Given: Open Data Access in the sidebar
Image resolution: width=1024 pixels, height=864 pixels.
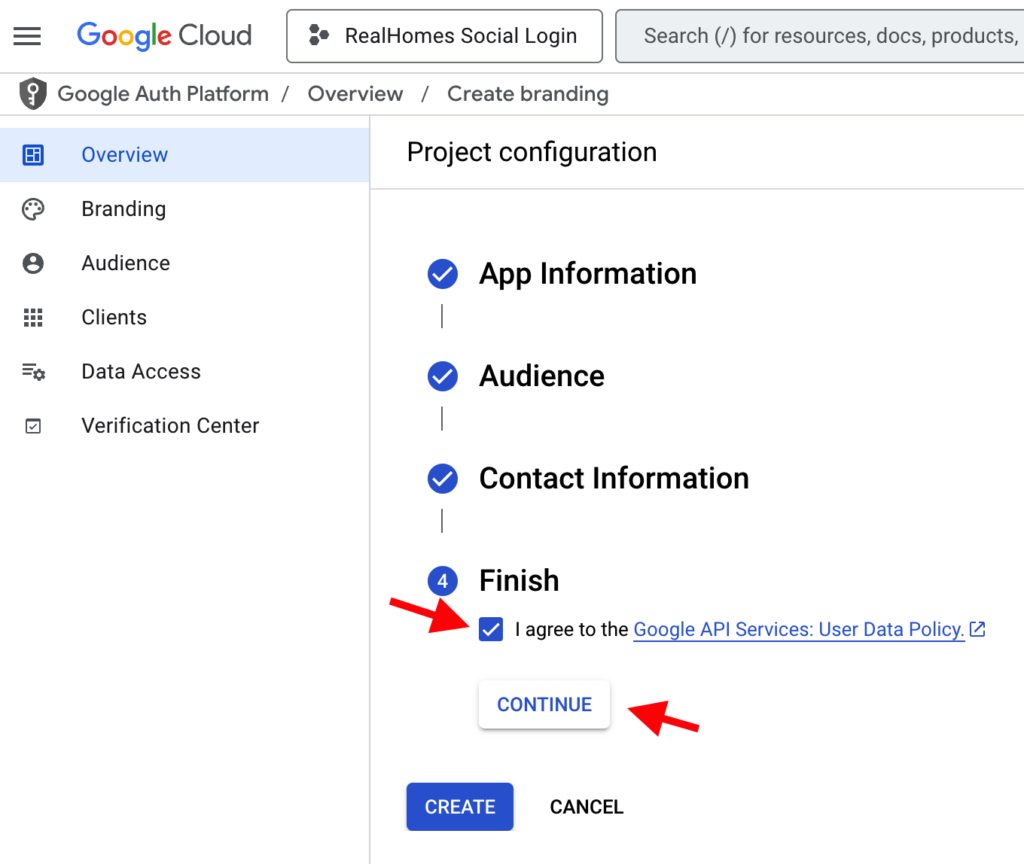Looking at the screenshot, I should pyautogui.click(x=184, y=372).
